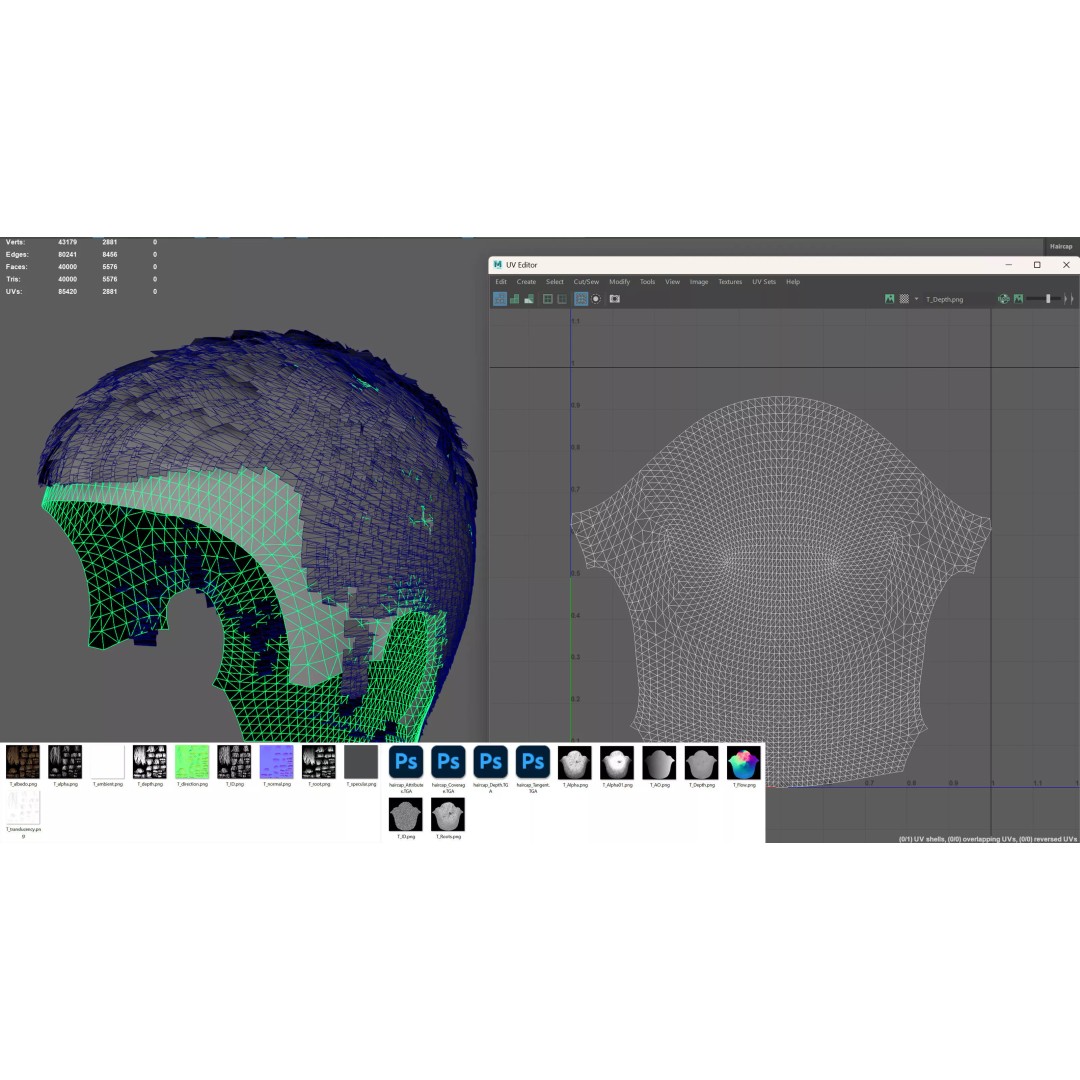Switch to the Haircap tab
The height and width of the screenshot is (1080, 1080).
point(1060,246)
